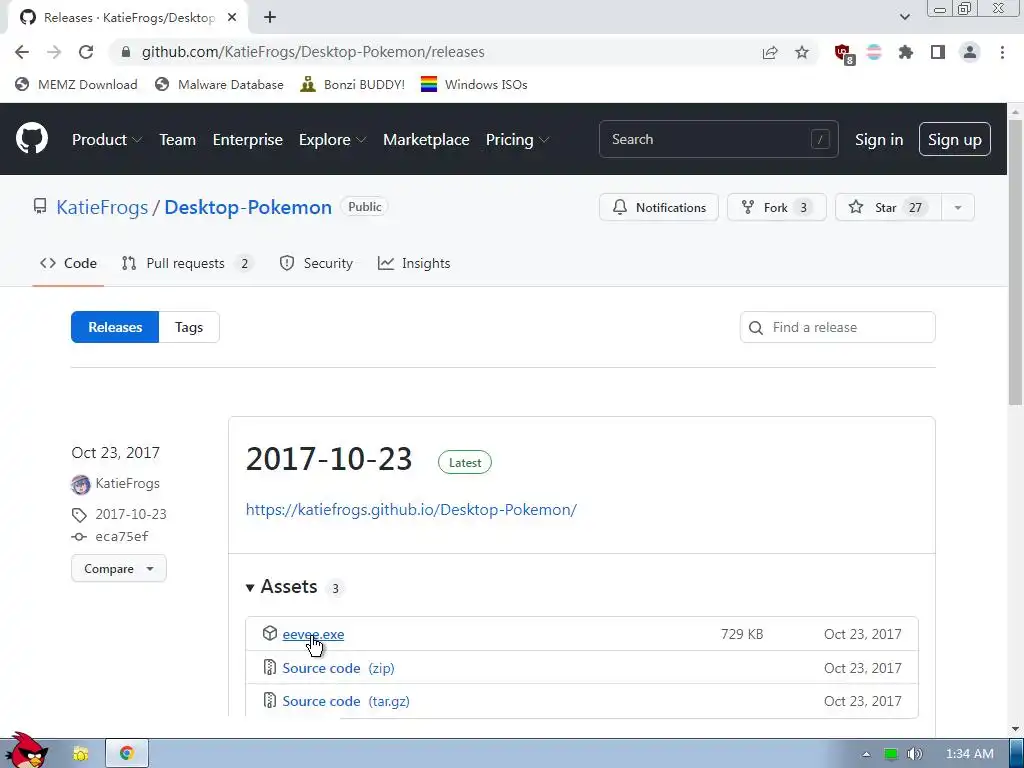Open the Marketplace nav link
The height and width of the screenshot is (768, 1024).
click(x=426, y=139)
